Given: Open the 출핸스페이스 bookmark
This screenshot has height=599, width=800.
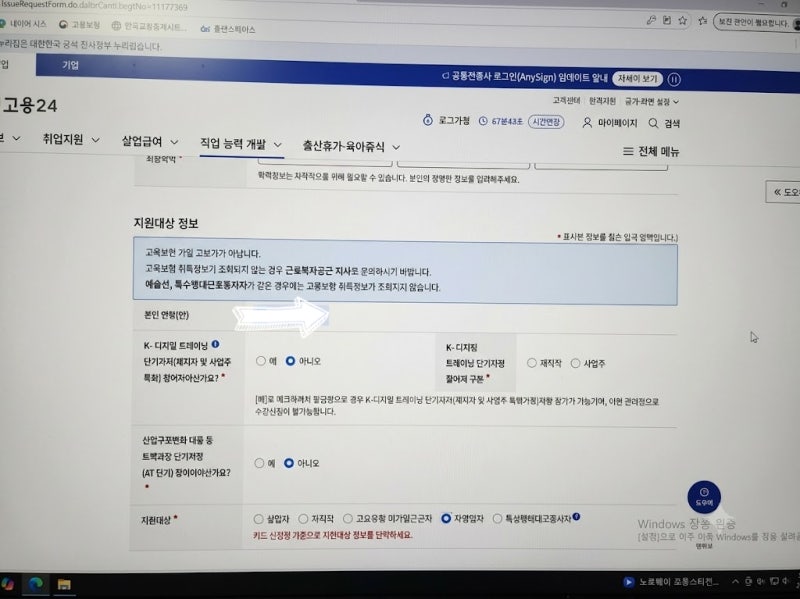Looking at the screenshot, I should tap(228, 29).
